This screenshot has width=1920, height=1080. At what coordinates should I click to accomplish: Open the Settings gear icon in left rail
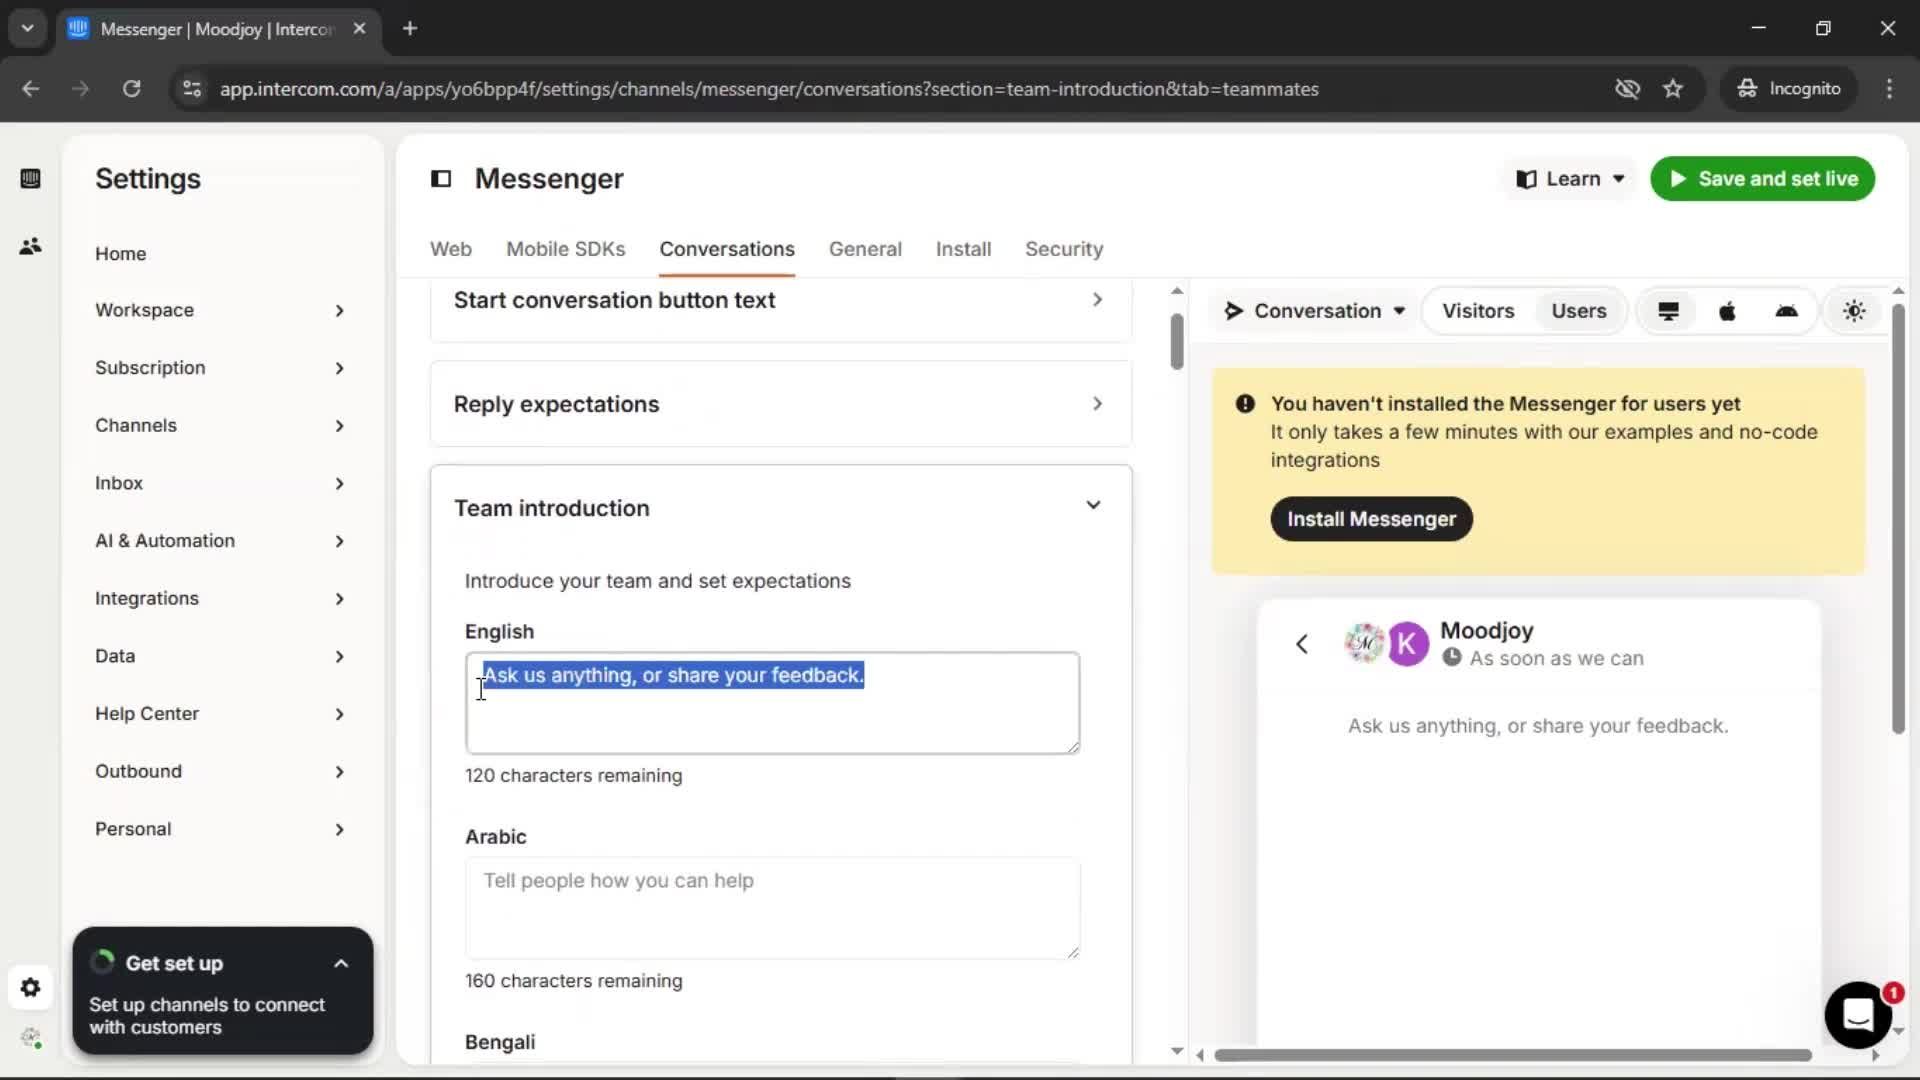point(30,988)
